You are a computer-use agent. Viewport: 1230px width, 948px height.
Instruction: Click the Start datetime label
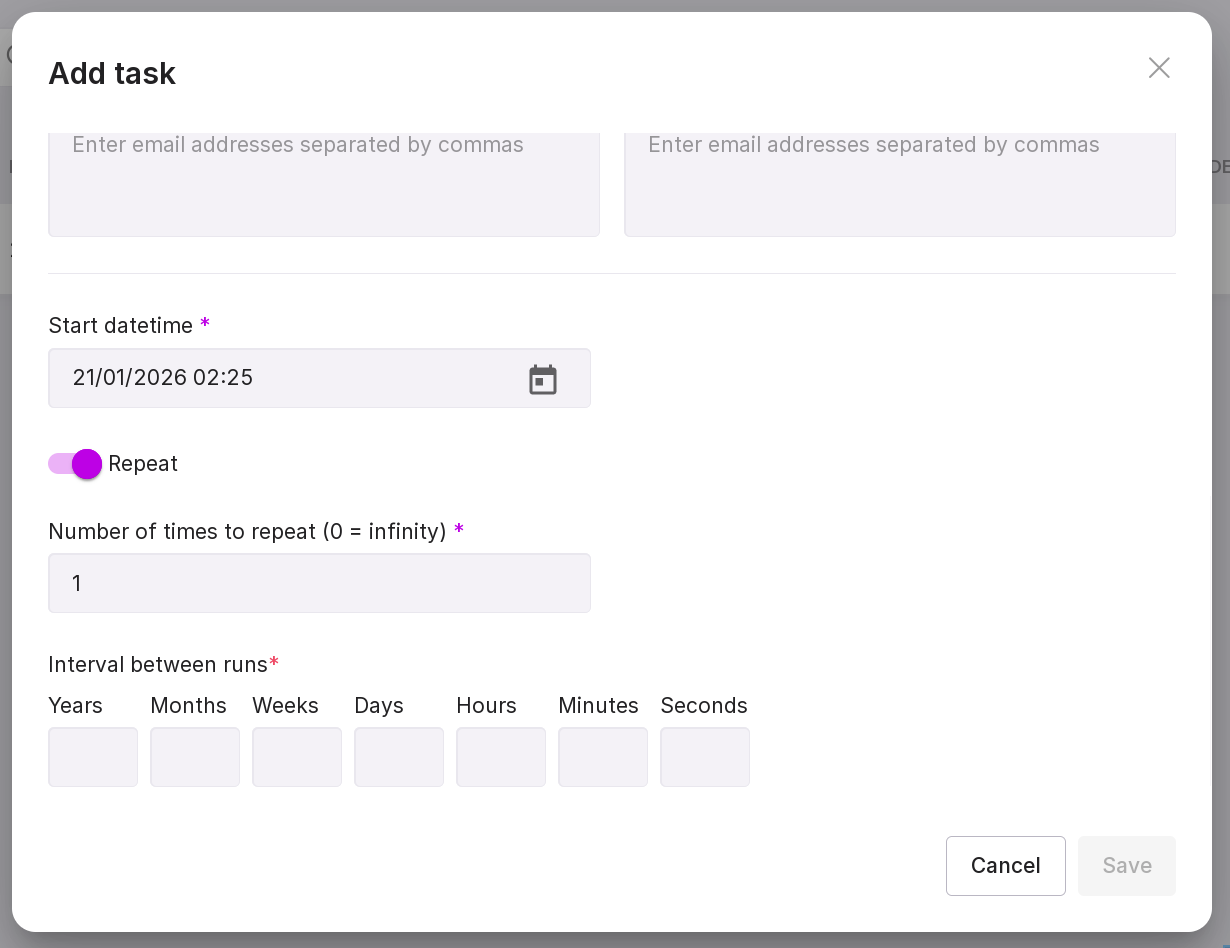(x=121, y=325)
